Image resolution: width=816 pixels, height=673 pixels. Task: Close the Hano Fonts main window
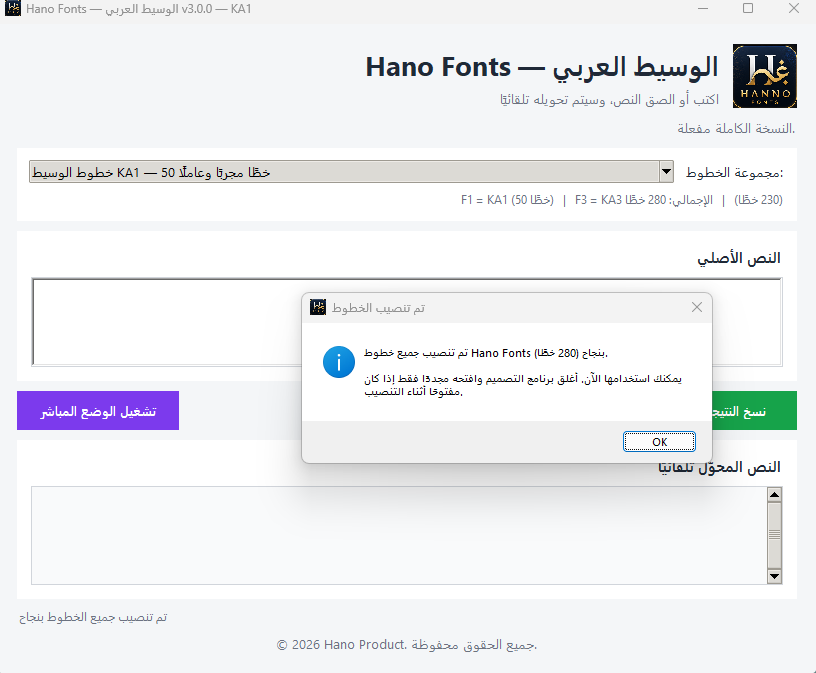794,8
